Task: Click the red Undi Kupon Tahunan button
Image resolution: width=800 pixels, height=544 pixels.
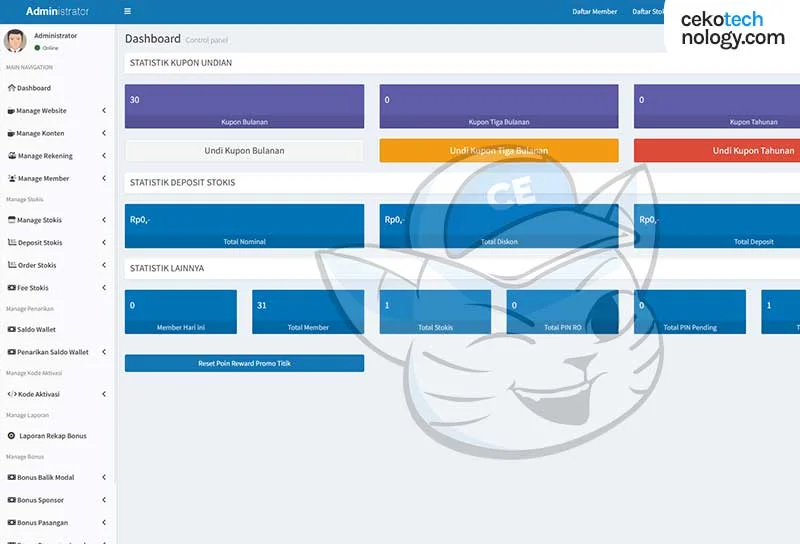Action: point(717,151)
